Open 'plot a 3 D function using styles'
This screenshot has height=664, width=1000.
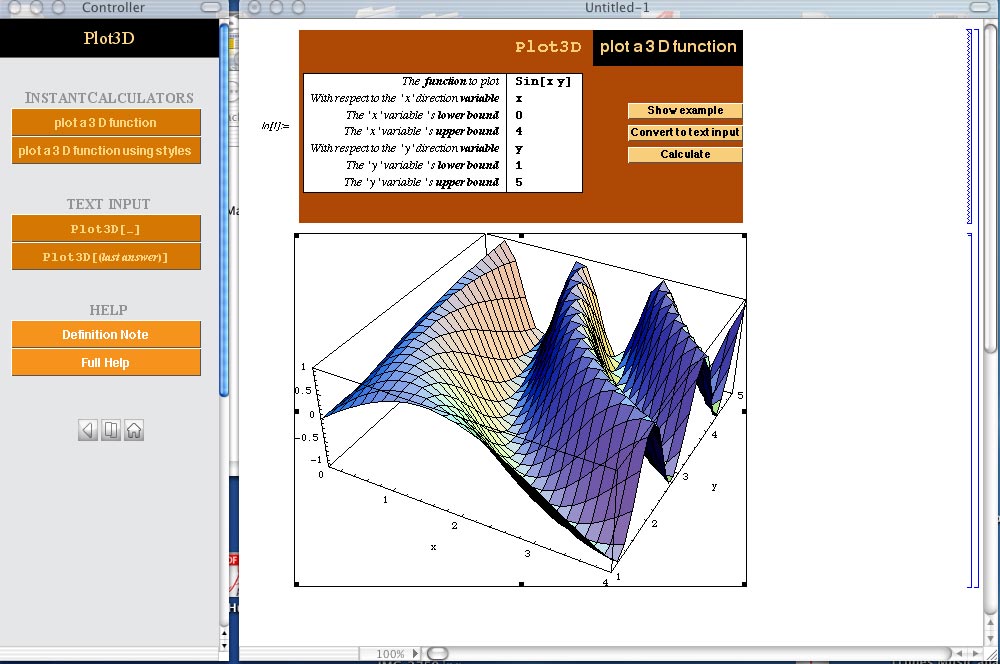click(105, 151)
